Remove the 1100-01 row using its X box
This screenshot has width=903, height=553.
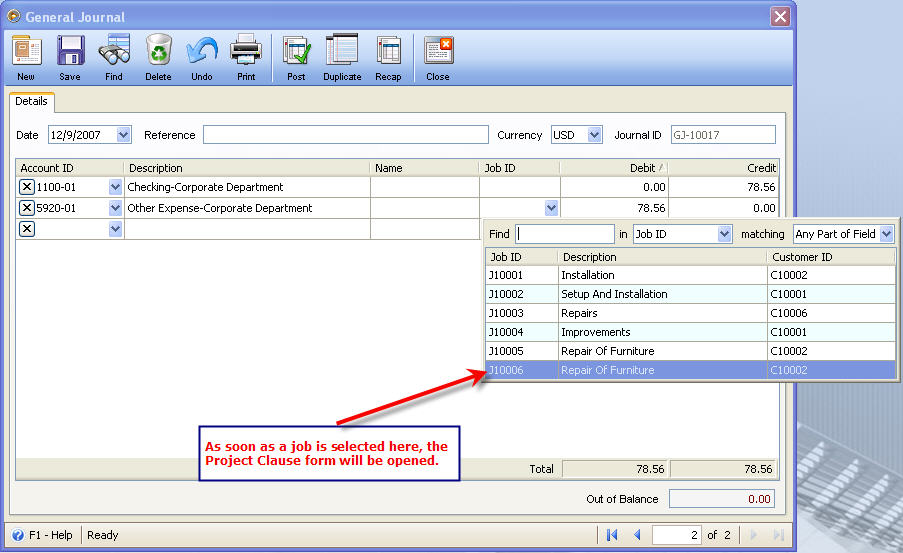pos(26,187)
